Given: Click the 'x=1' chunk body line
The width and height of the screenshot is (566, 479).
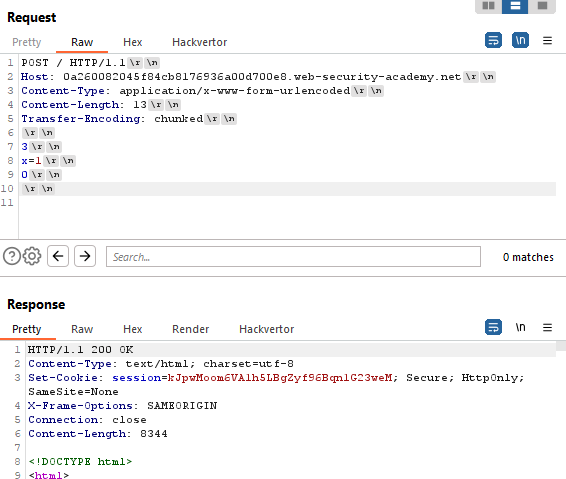Looking at the screenshot, I should (31, 161).
